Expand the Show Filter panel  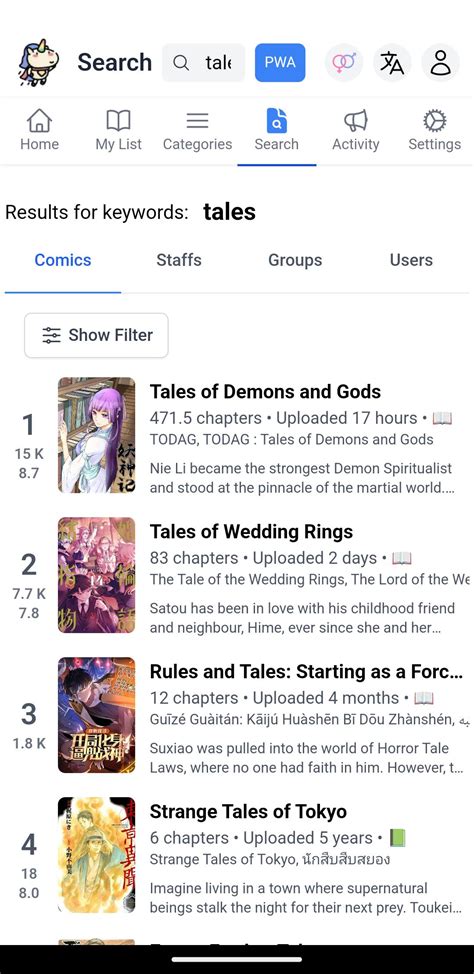(96, 335)
